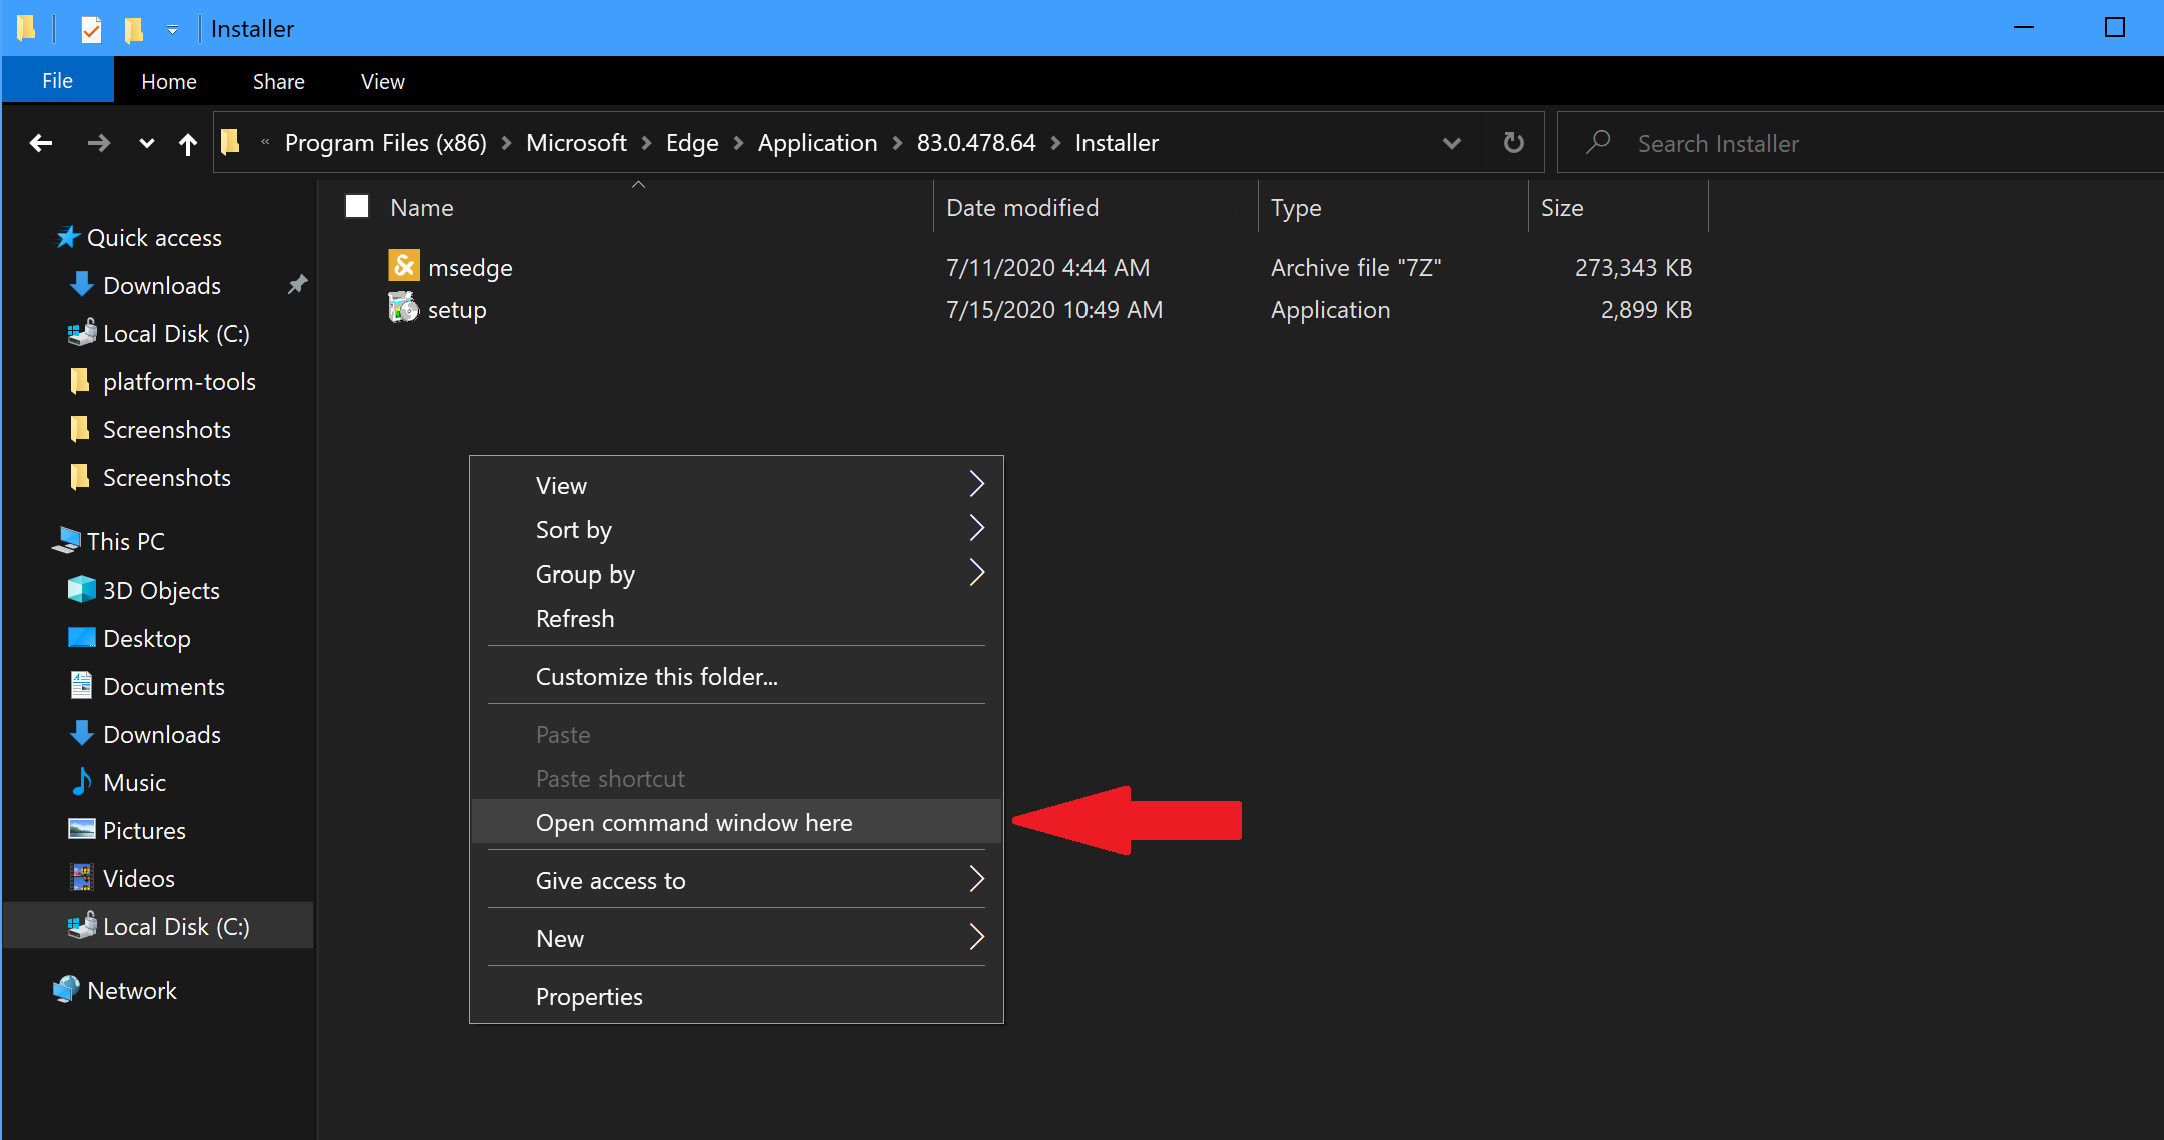Click the msedge archive file icon
The image size is (2164, 1140).
point(405,266)
